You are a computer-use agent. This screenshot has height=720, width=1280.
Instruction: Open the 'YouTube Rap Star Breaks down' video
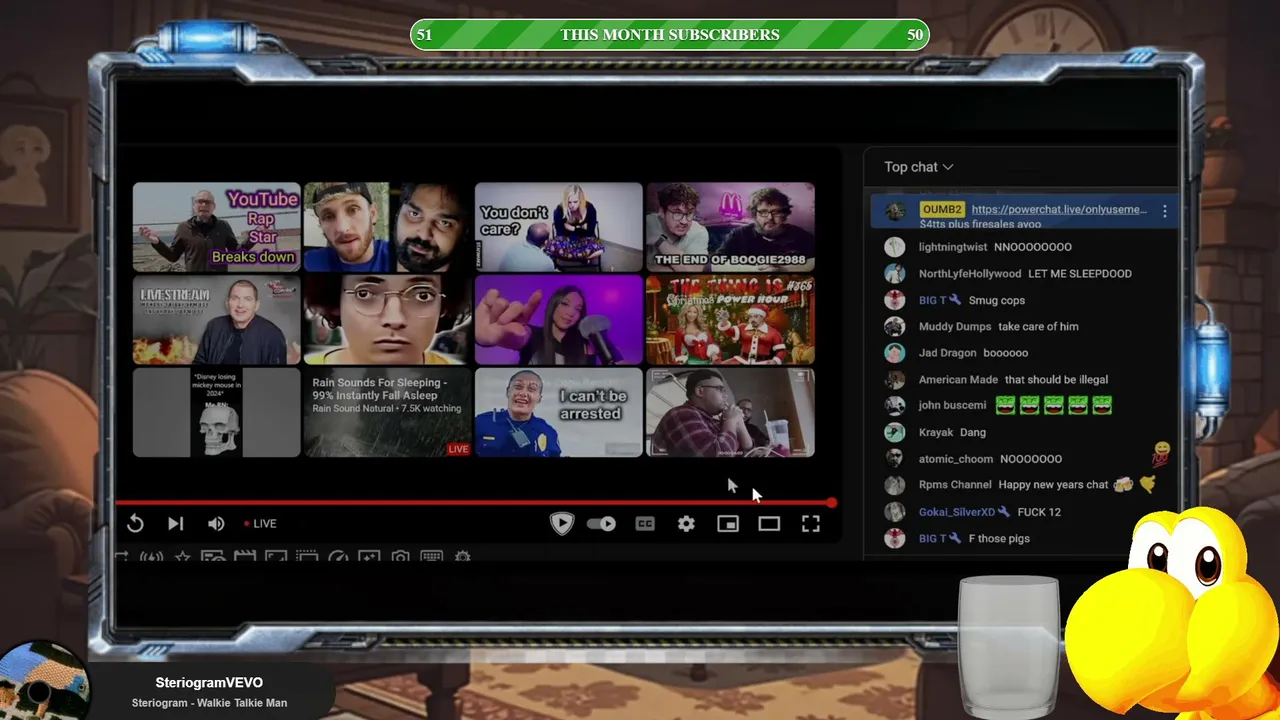coord(216,227)
